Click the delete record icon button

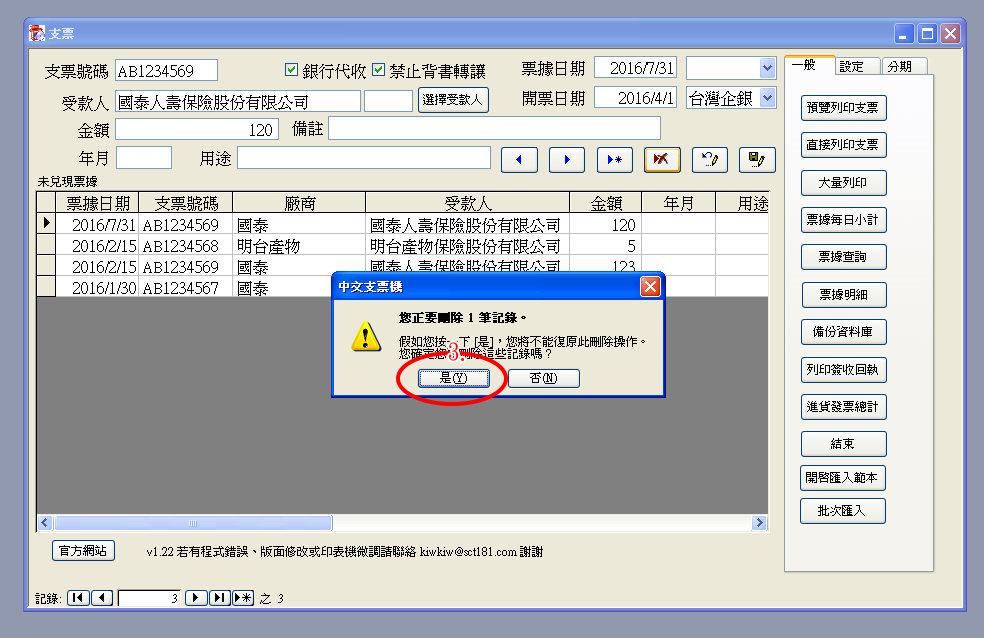click(x=662, y=160)
